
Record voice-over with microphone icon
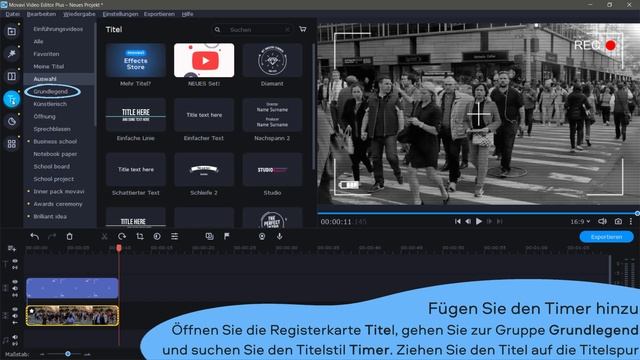click(280, 236)
